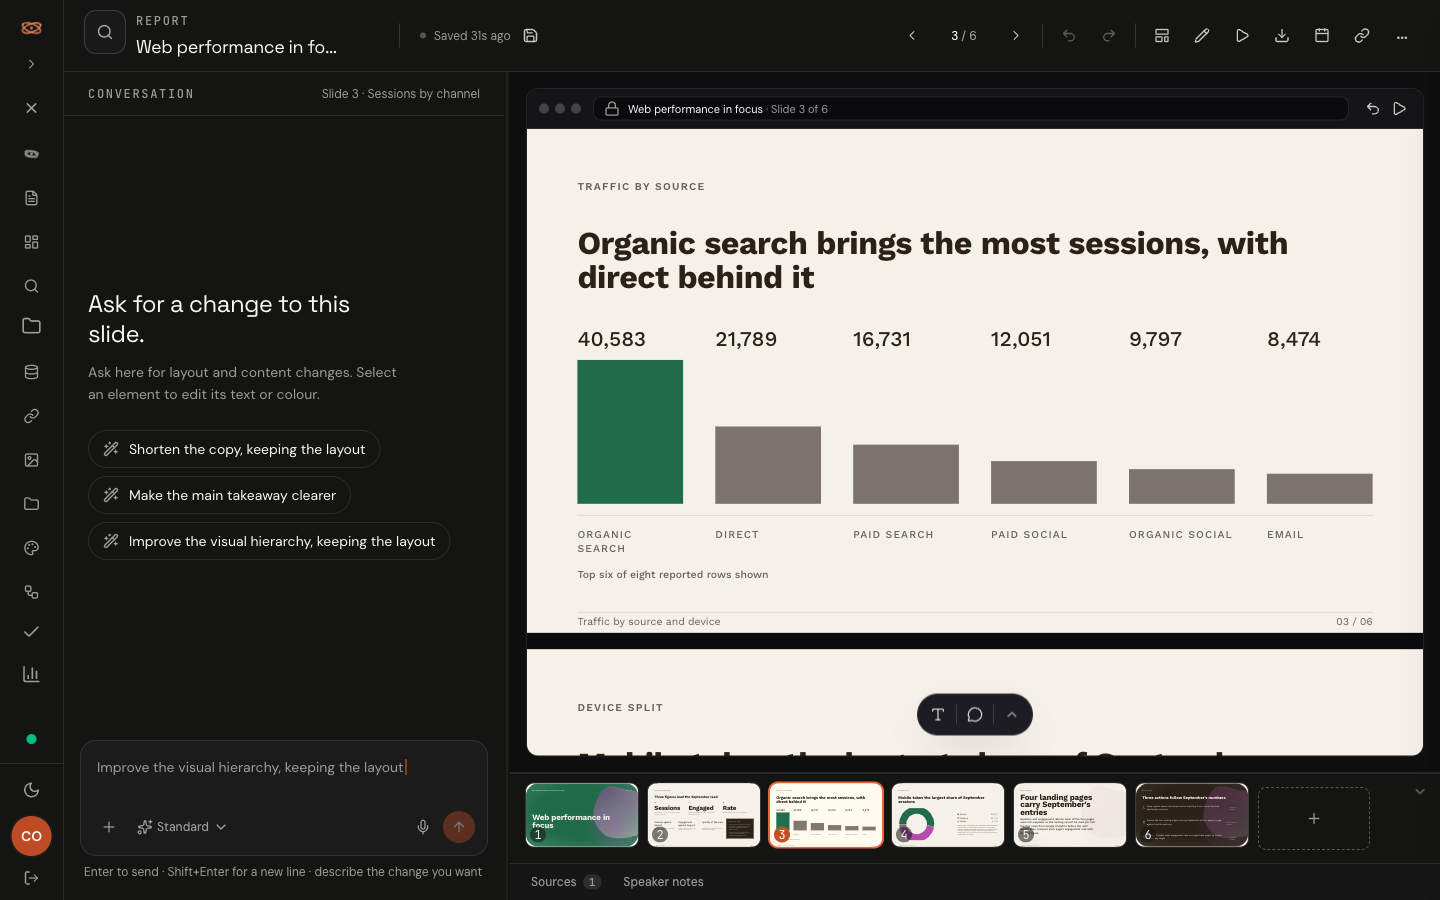The image size is (1440, 900).
Task: Select slide 2 thumbnail
Action: pos(704,815)
